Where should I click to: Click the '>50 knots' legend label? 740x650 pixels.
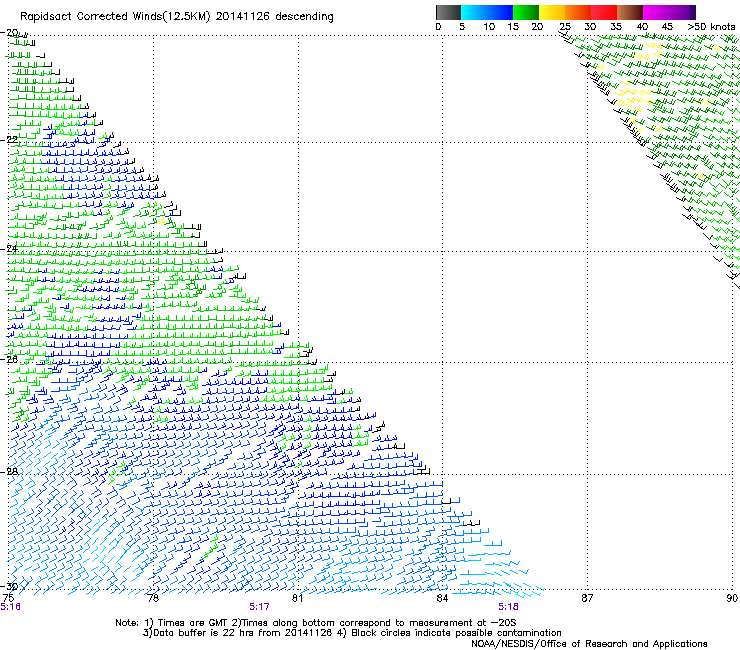(x=711, y=27)
